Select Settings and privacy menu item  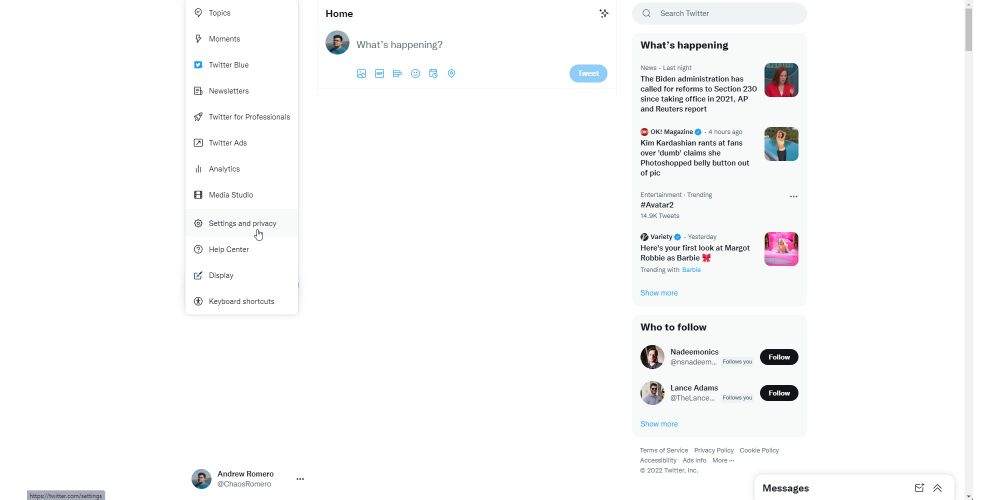[242, 223]
